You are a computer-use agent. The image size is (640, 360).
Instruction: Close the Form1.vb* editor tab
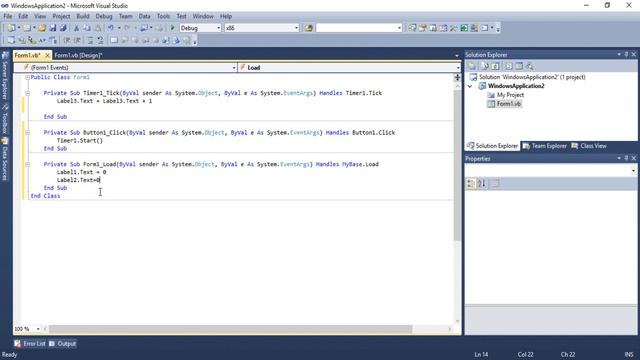tap(47, 56)
